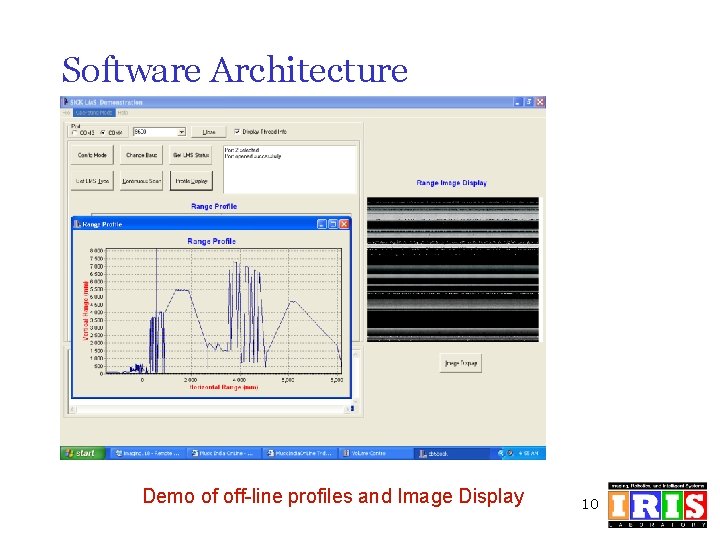The width and height of the screenshot is (720, 540).
Task: Switch to the Remote desktop taskbar item
Action: (x=148, y=453)
